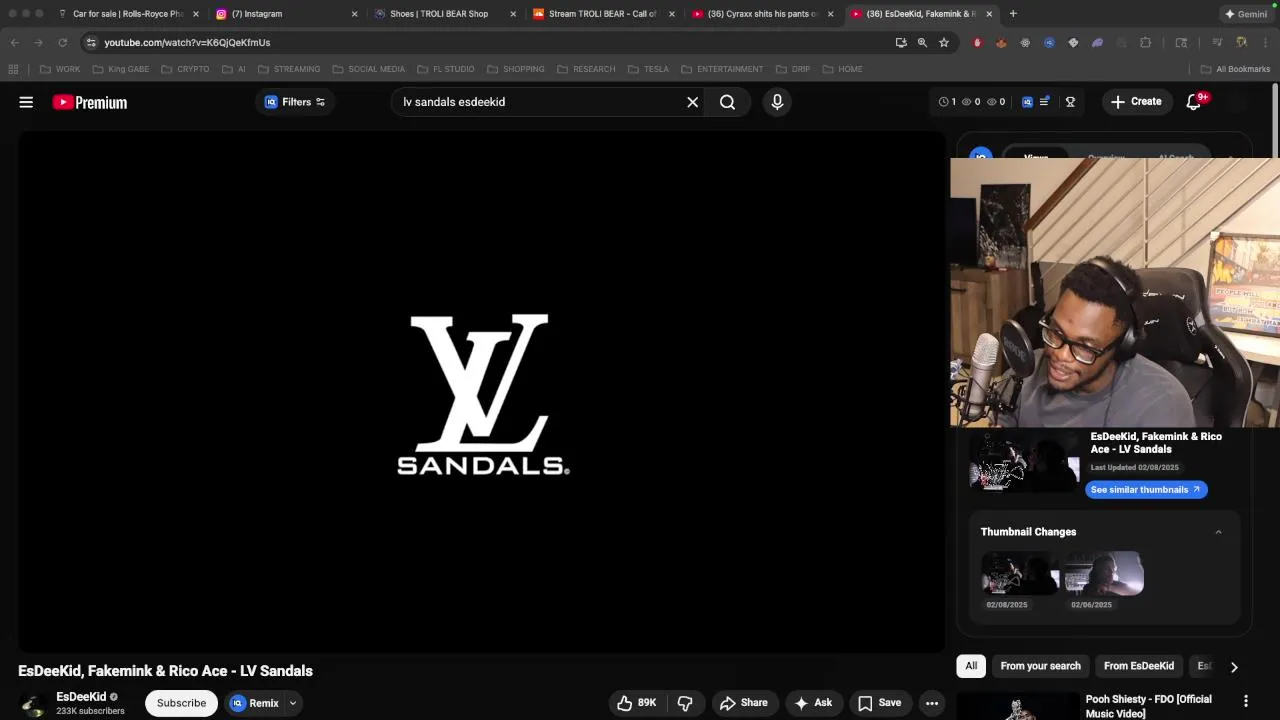The width and height of the screenshot is (1280, 720).
Task: Select From EsDeeKid chip
Action: [1139, 666]
